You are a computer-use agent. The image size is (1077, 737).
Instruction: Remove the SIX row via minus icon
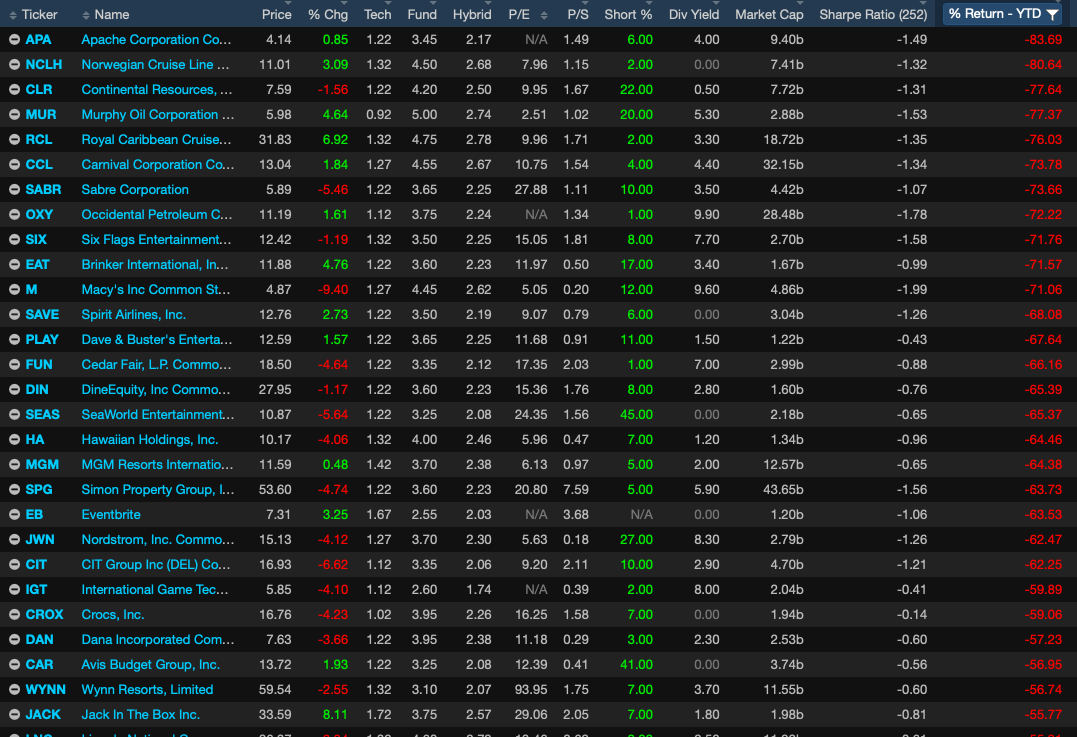pos(14,240)
